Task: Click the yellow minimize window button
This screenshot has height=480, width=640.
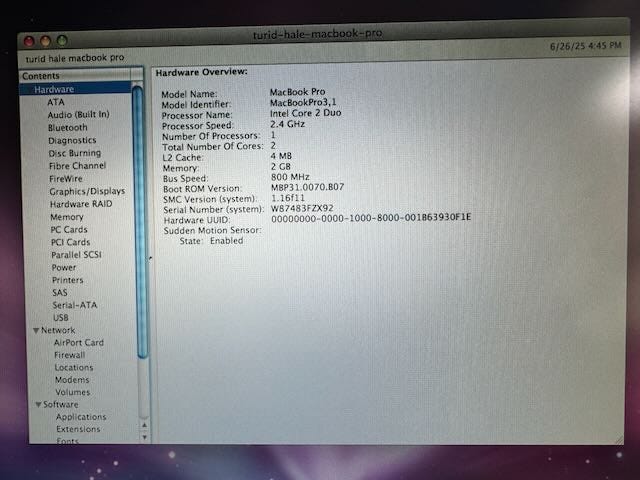Action: [x=45, y=41]
